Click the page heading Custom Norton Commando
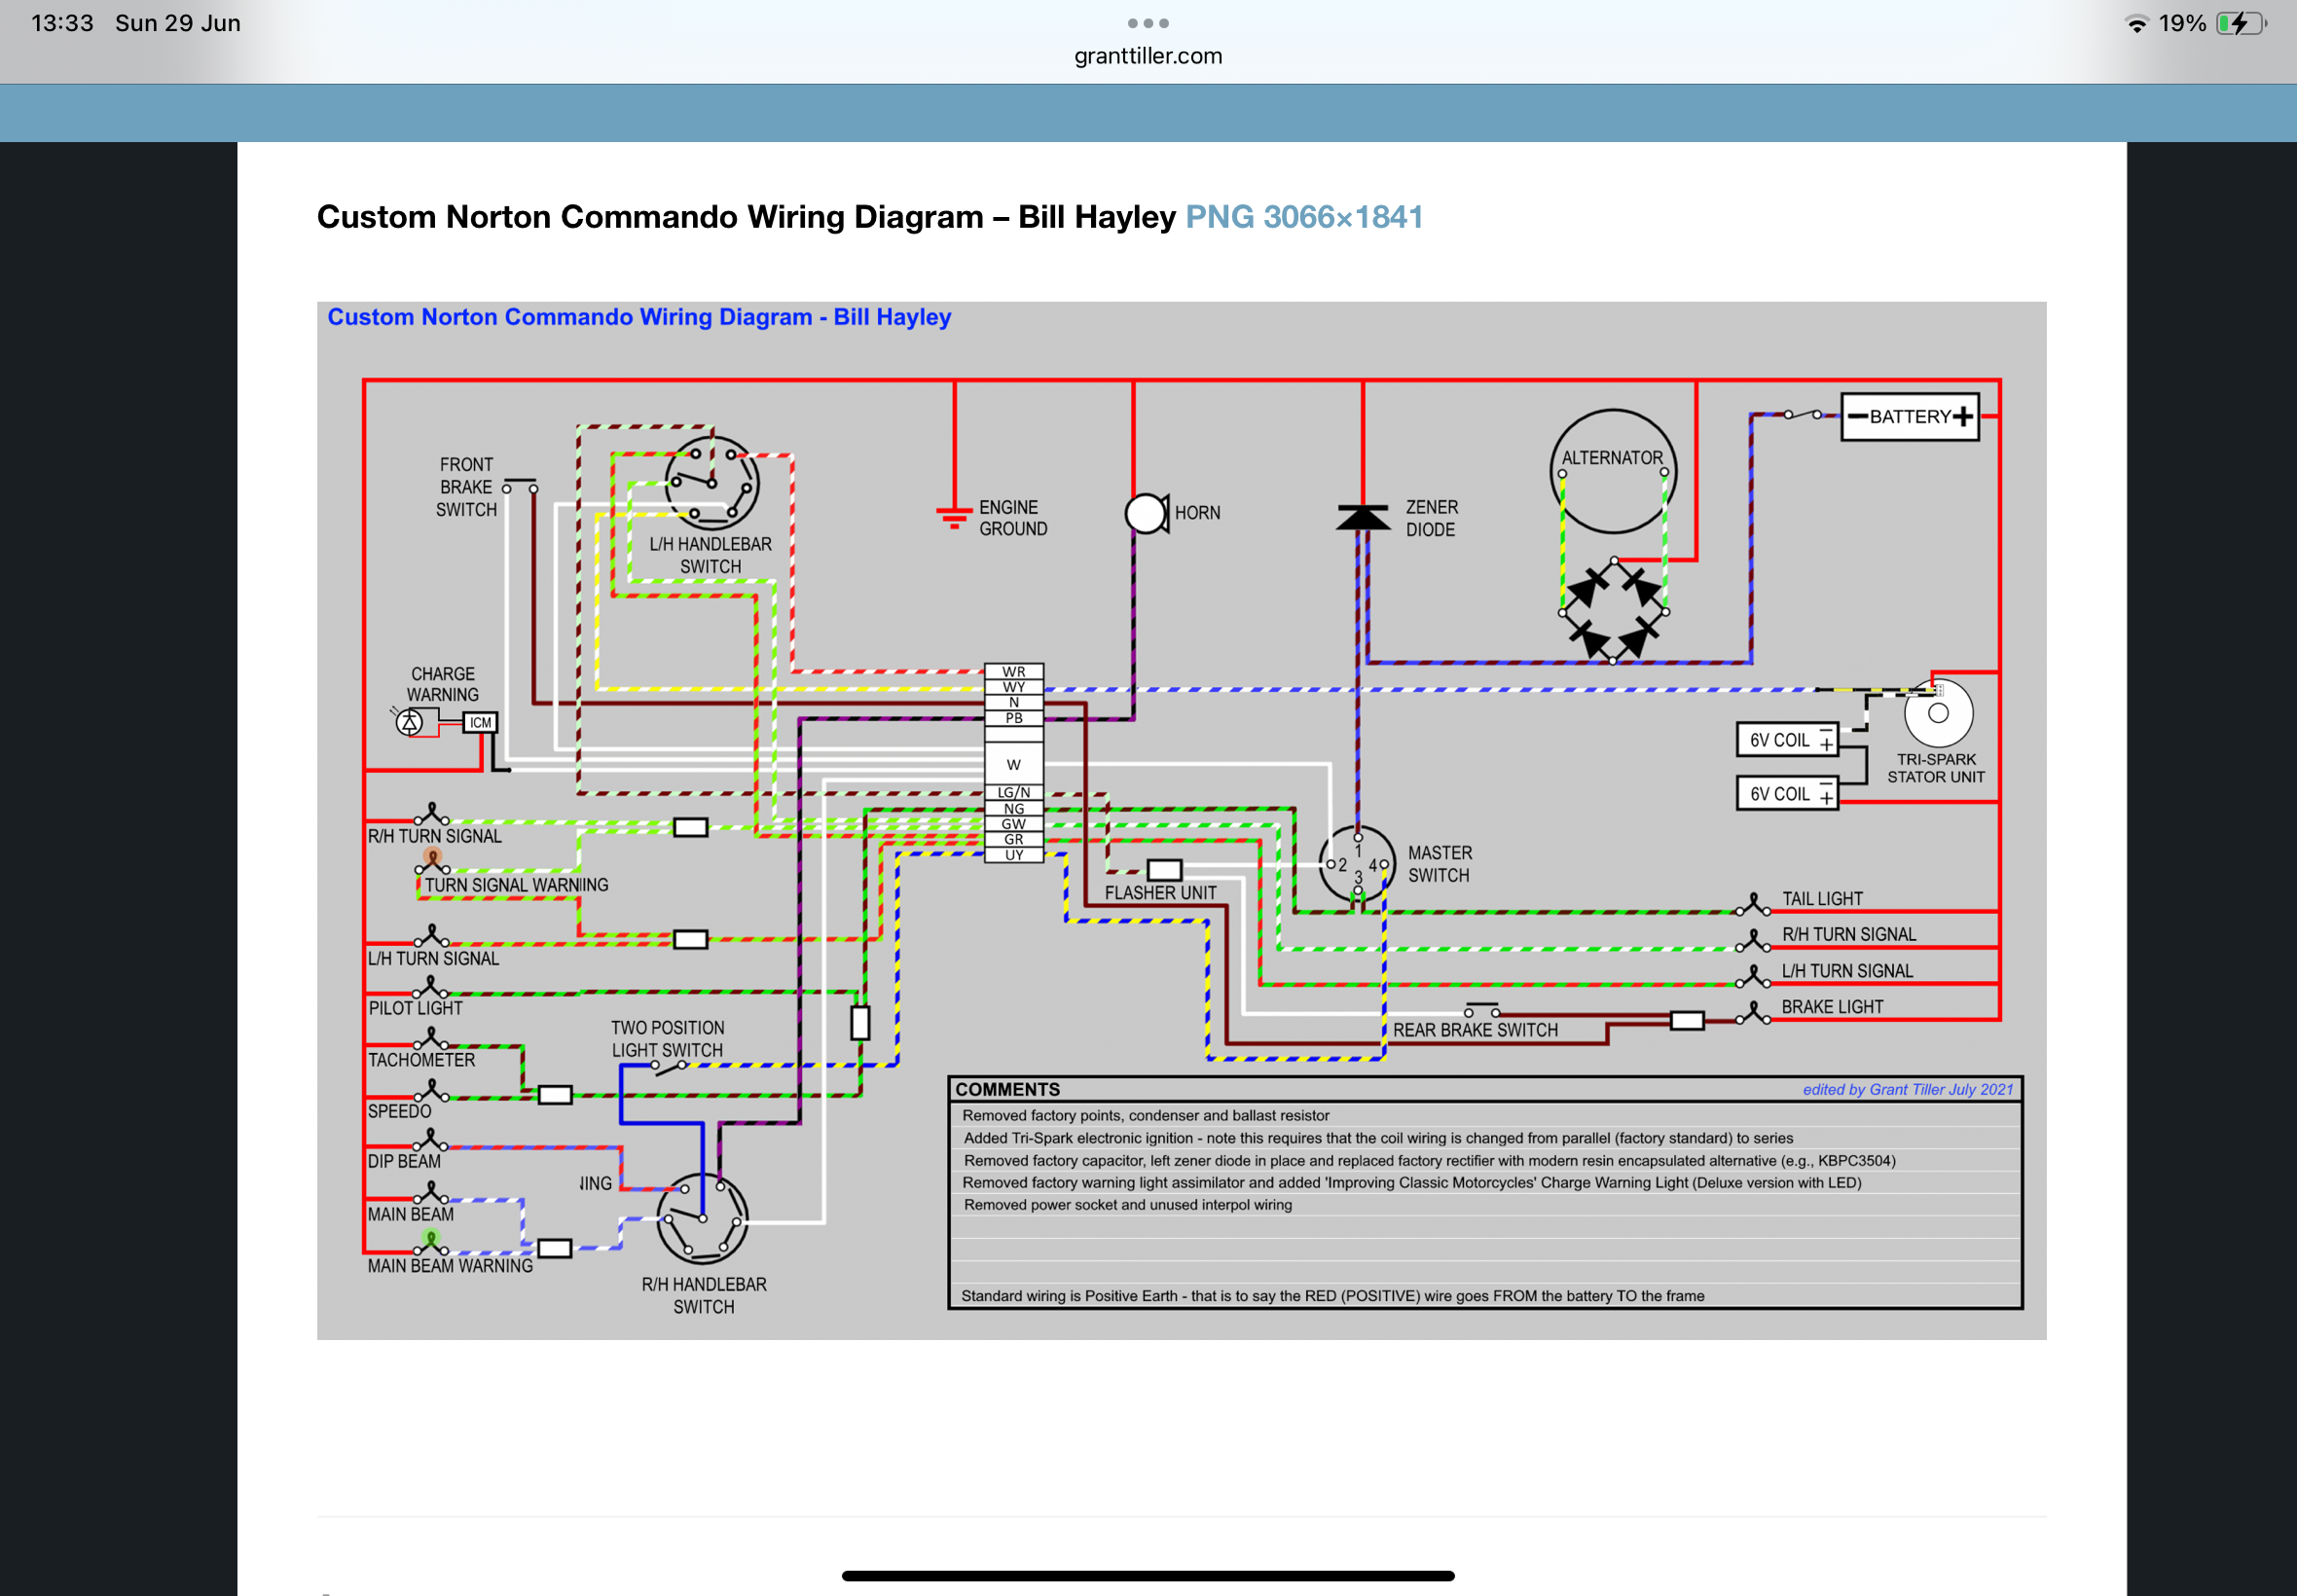 [x=746, y=217]
